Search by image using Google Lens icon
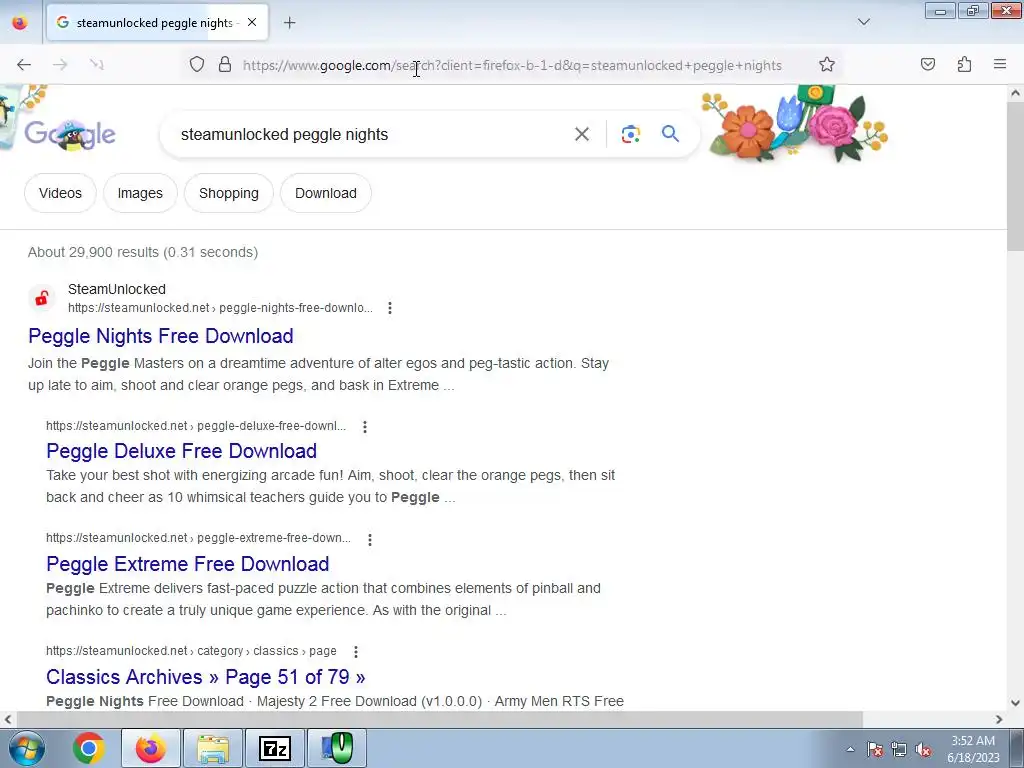Viewport: 1024px width, 768px height. (630, 134)
